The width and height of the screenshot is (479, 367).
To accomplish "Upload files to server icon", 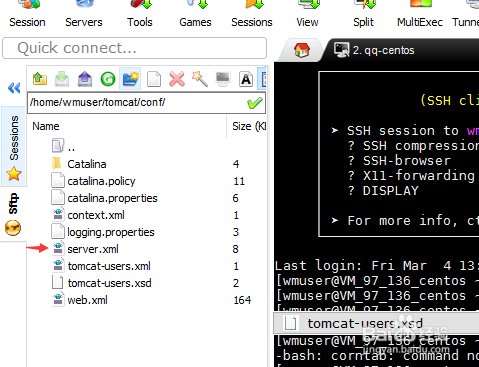I will (85, 79).
